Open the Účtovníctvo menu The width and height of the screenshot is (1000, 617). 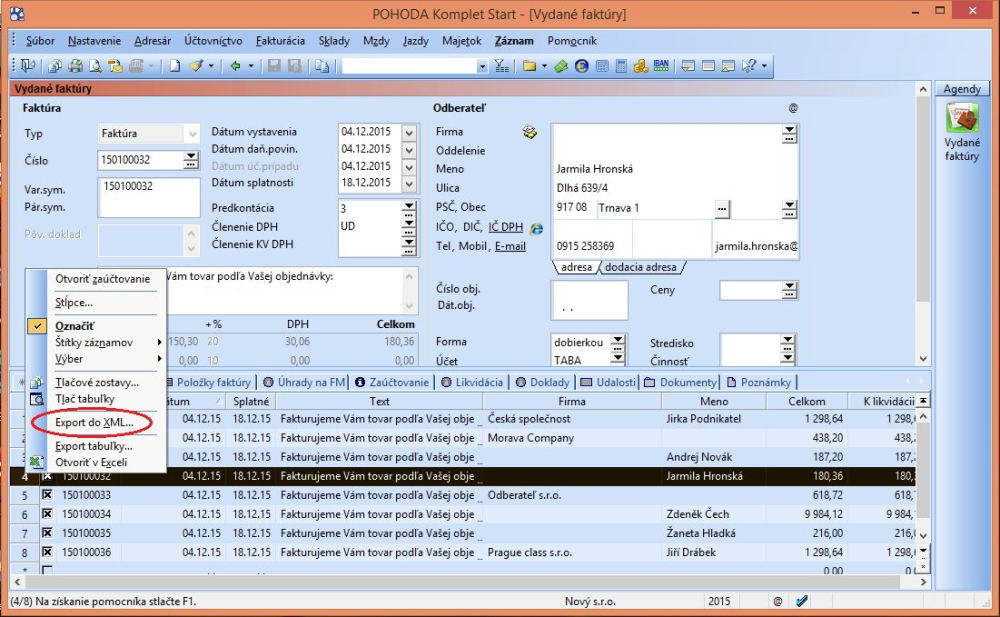[213, 41]
